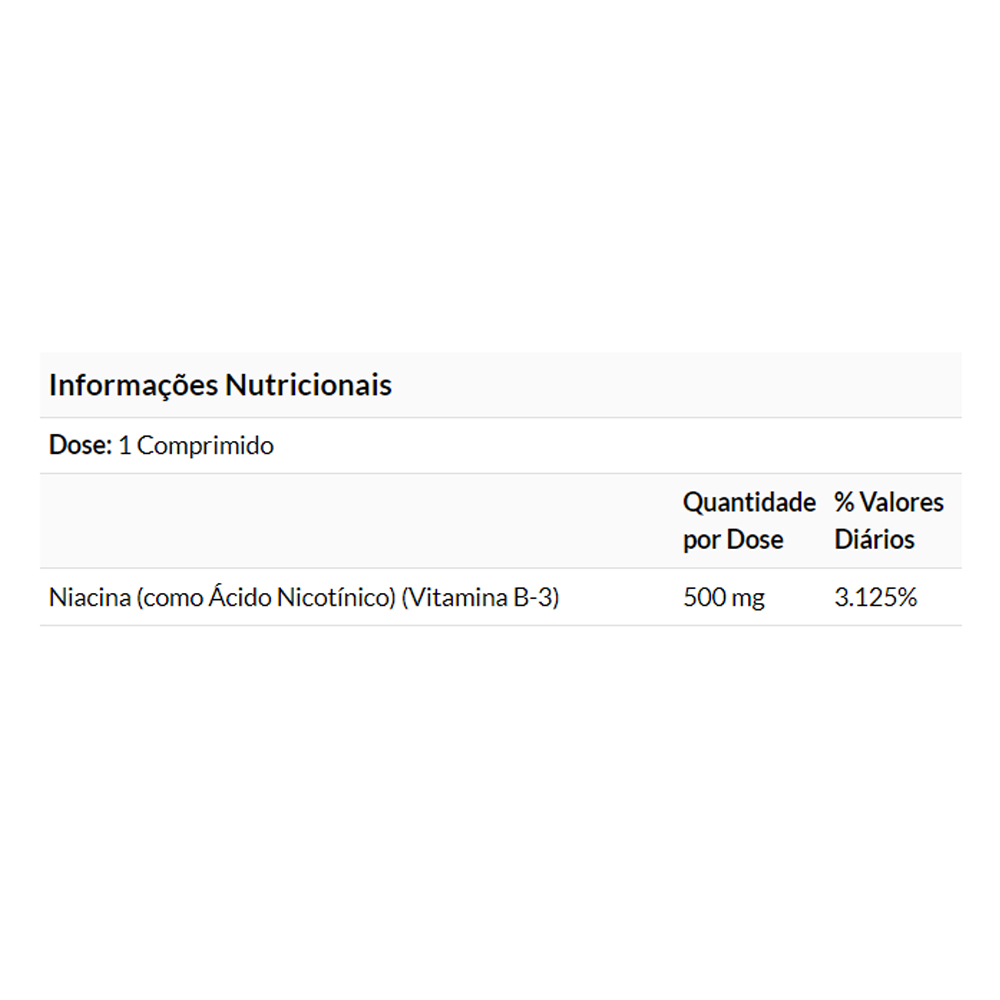The width and height of the screenshot is (1000, 1000).
Task: Click the % symbol before Valores
Action: [x=844, y=502]
